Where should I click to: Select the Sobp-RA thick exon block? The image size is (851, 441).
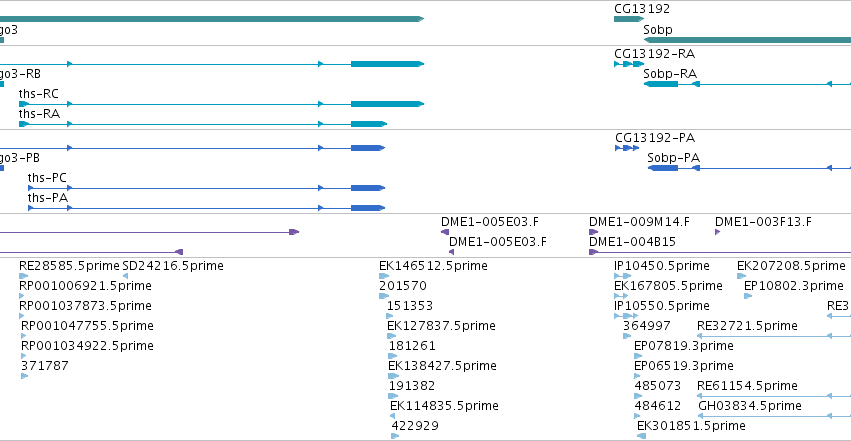661,84
